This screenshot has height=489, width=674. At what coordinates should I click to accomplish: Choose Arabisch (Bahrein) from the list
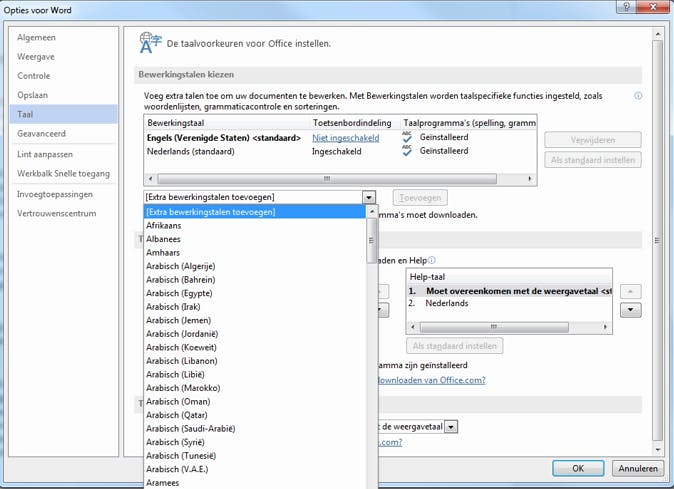coord(255,280)
